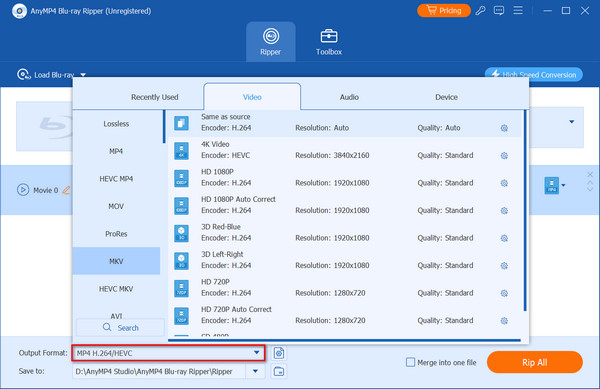Click the preset list vertical scrollbar
The height and width of the screenshot is (389, 600).
(525, 210)
